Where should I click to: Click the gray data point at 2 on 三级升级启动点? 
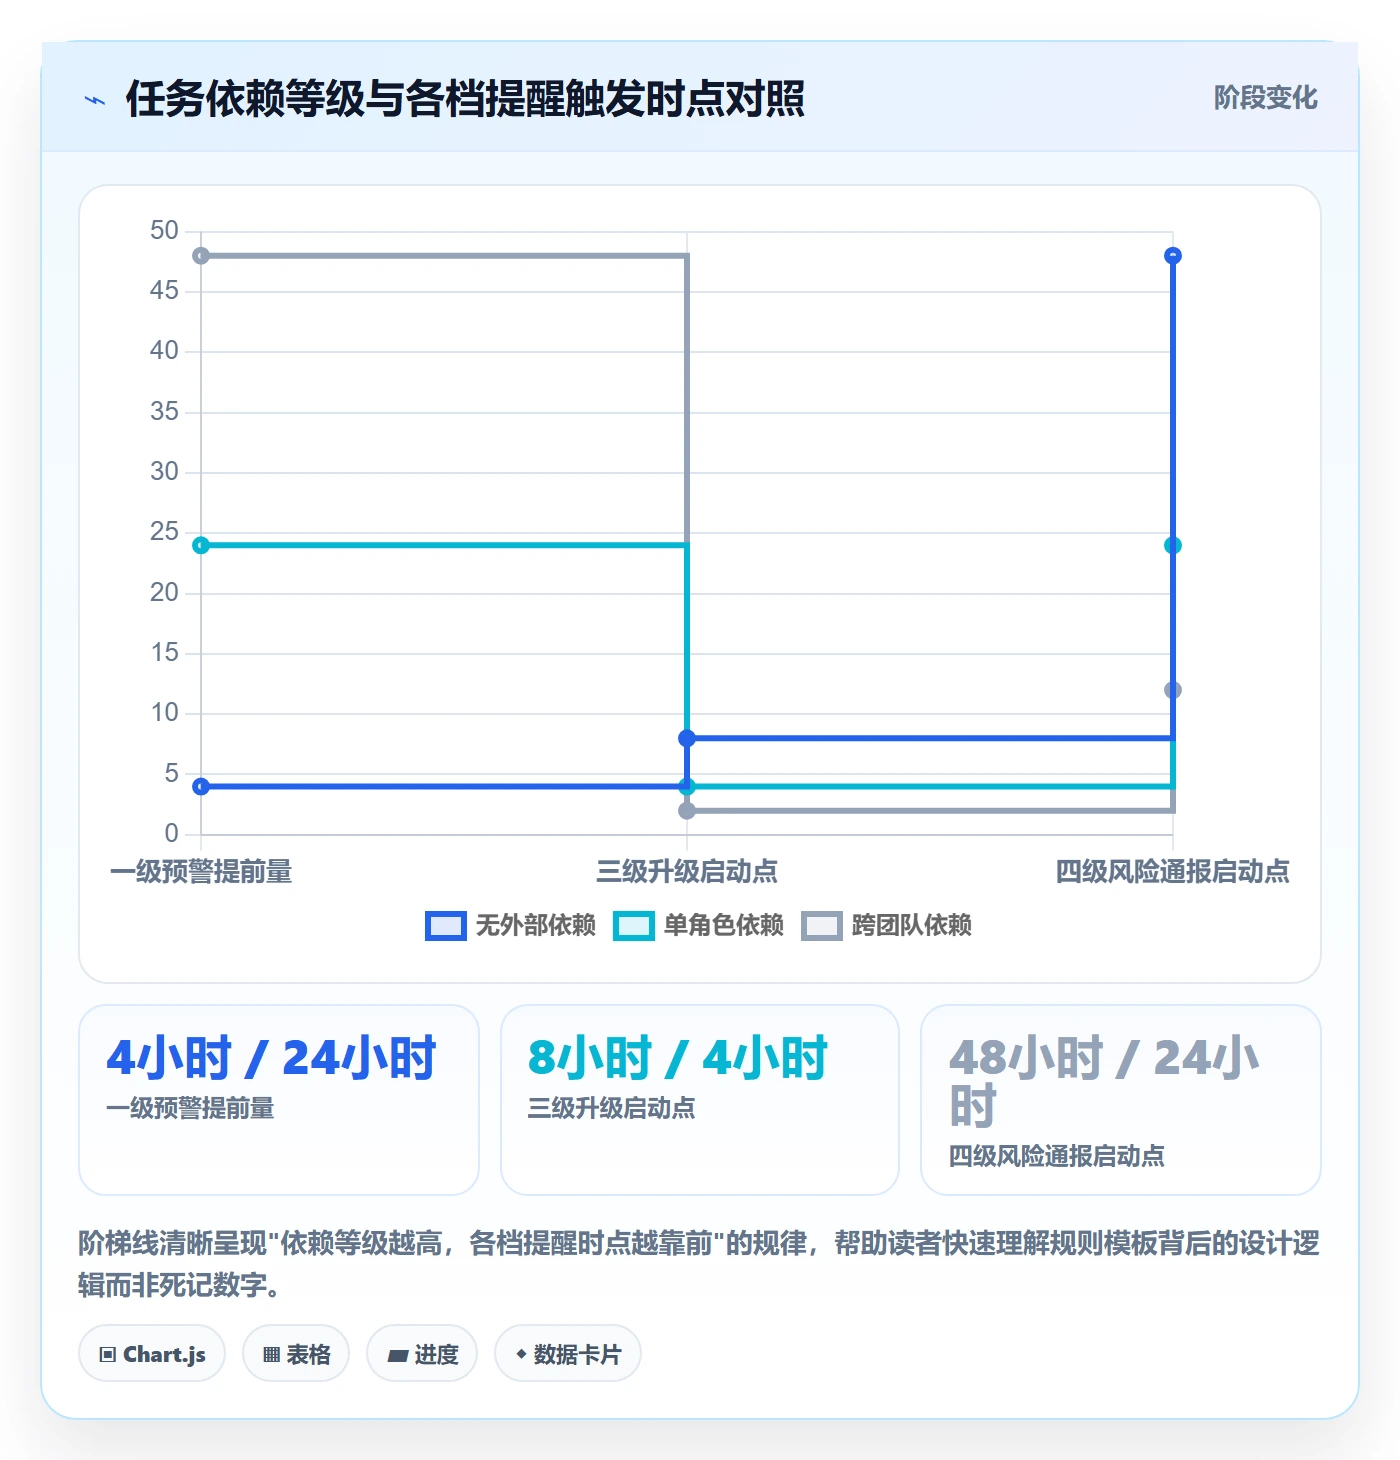tap(687, 810)
